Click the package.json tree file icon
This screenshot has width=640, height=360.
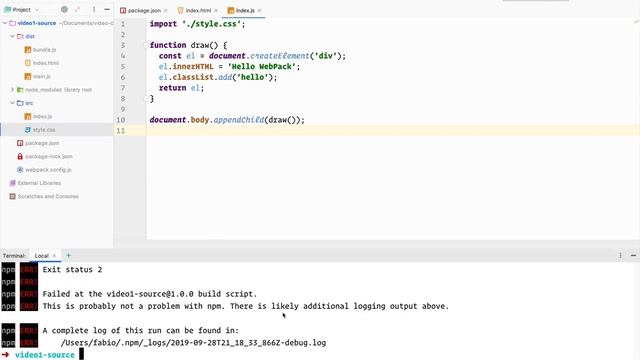click(20, 143)
